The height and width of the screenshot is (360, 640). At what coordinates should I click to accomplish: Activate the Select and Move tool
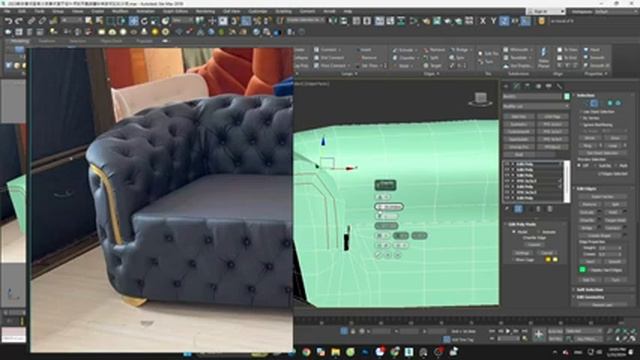pos(133,21)
